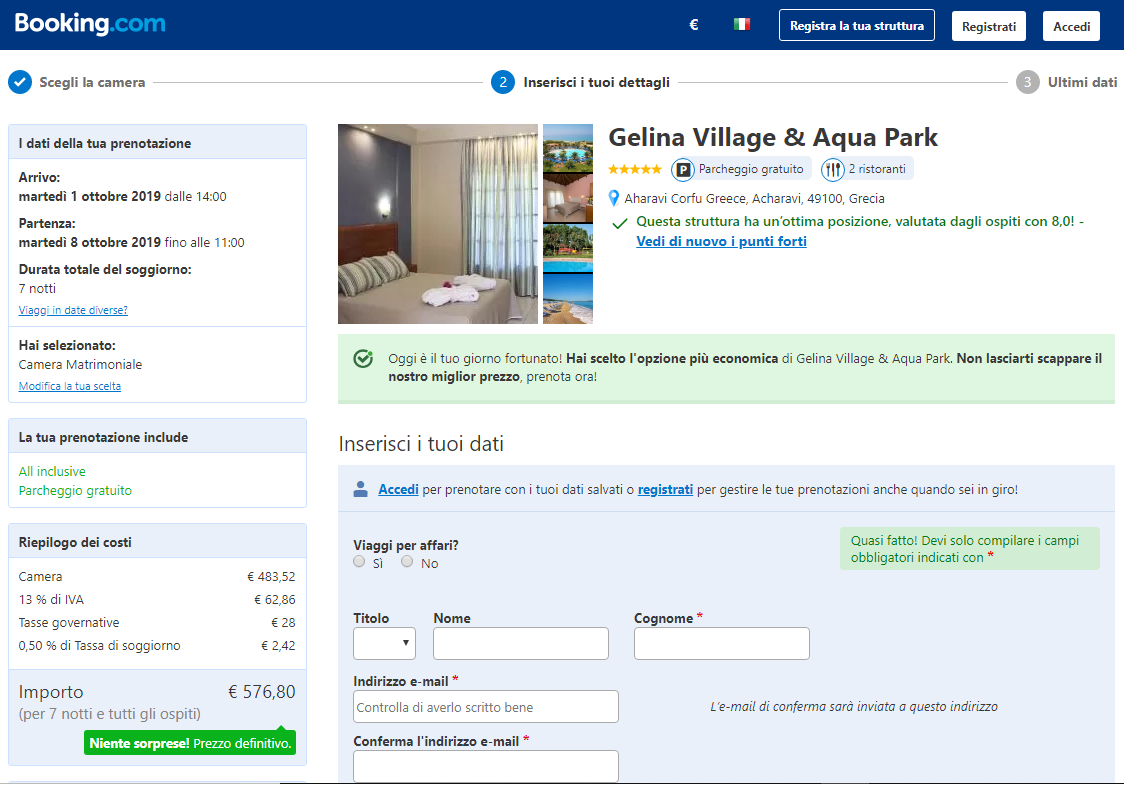
Task: Click the Riepilogo dei costi header
Action: 157,541
